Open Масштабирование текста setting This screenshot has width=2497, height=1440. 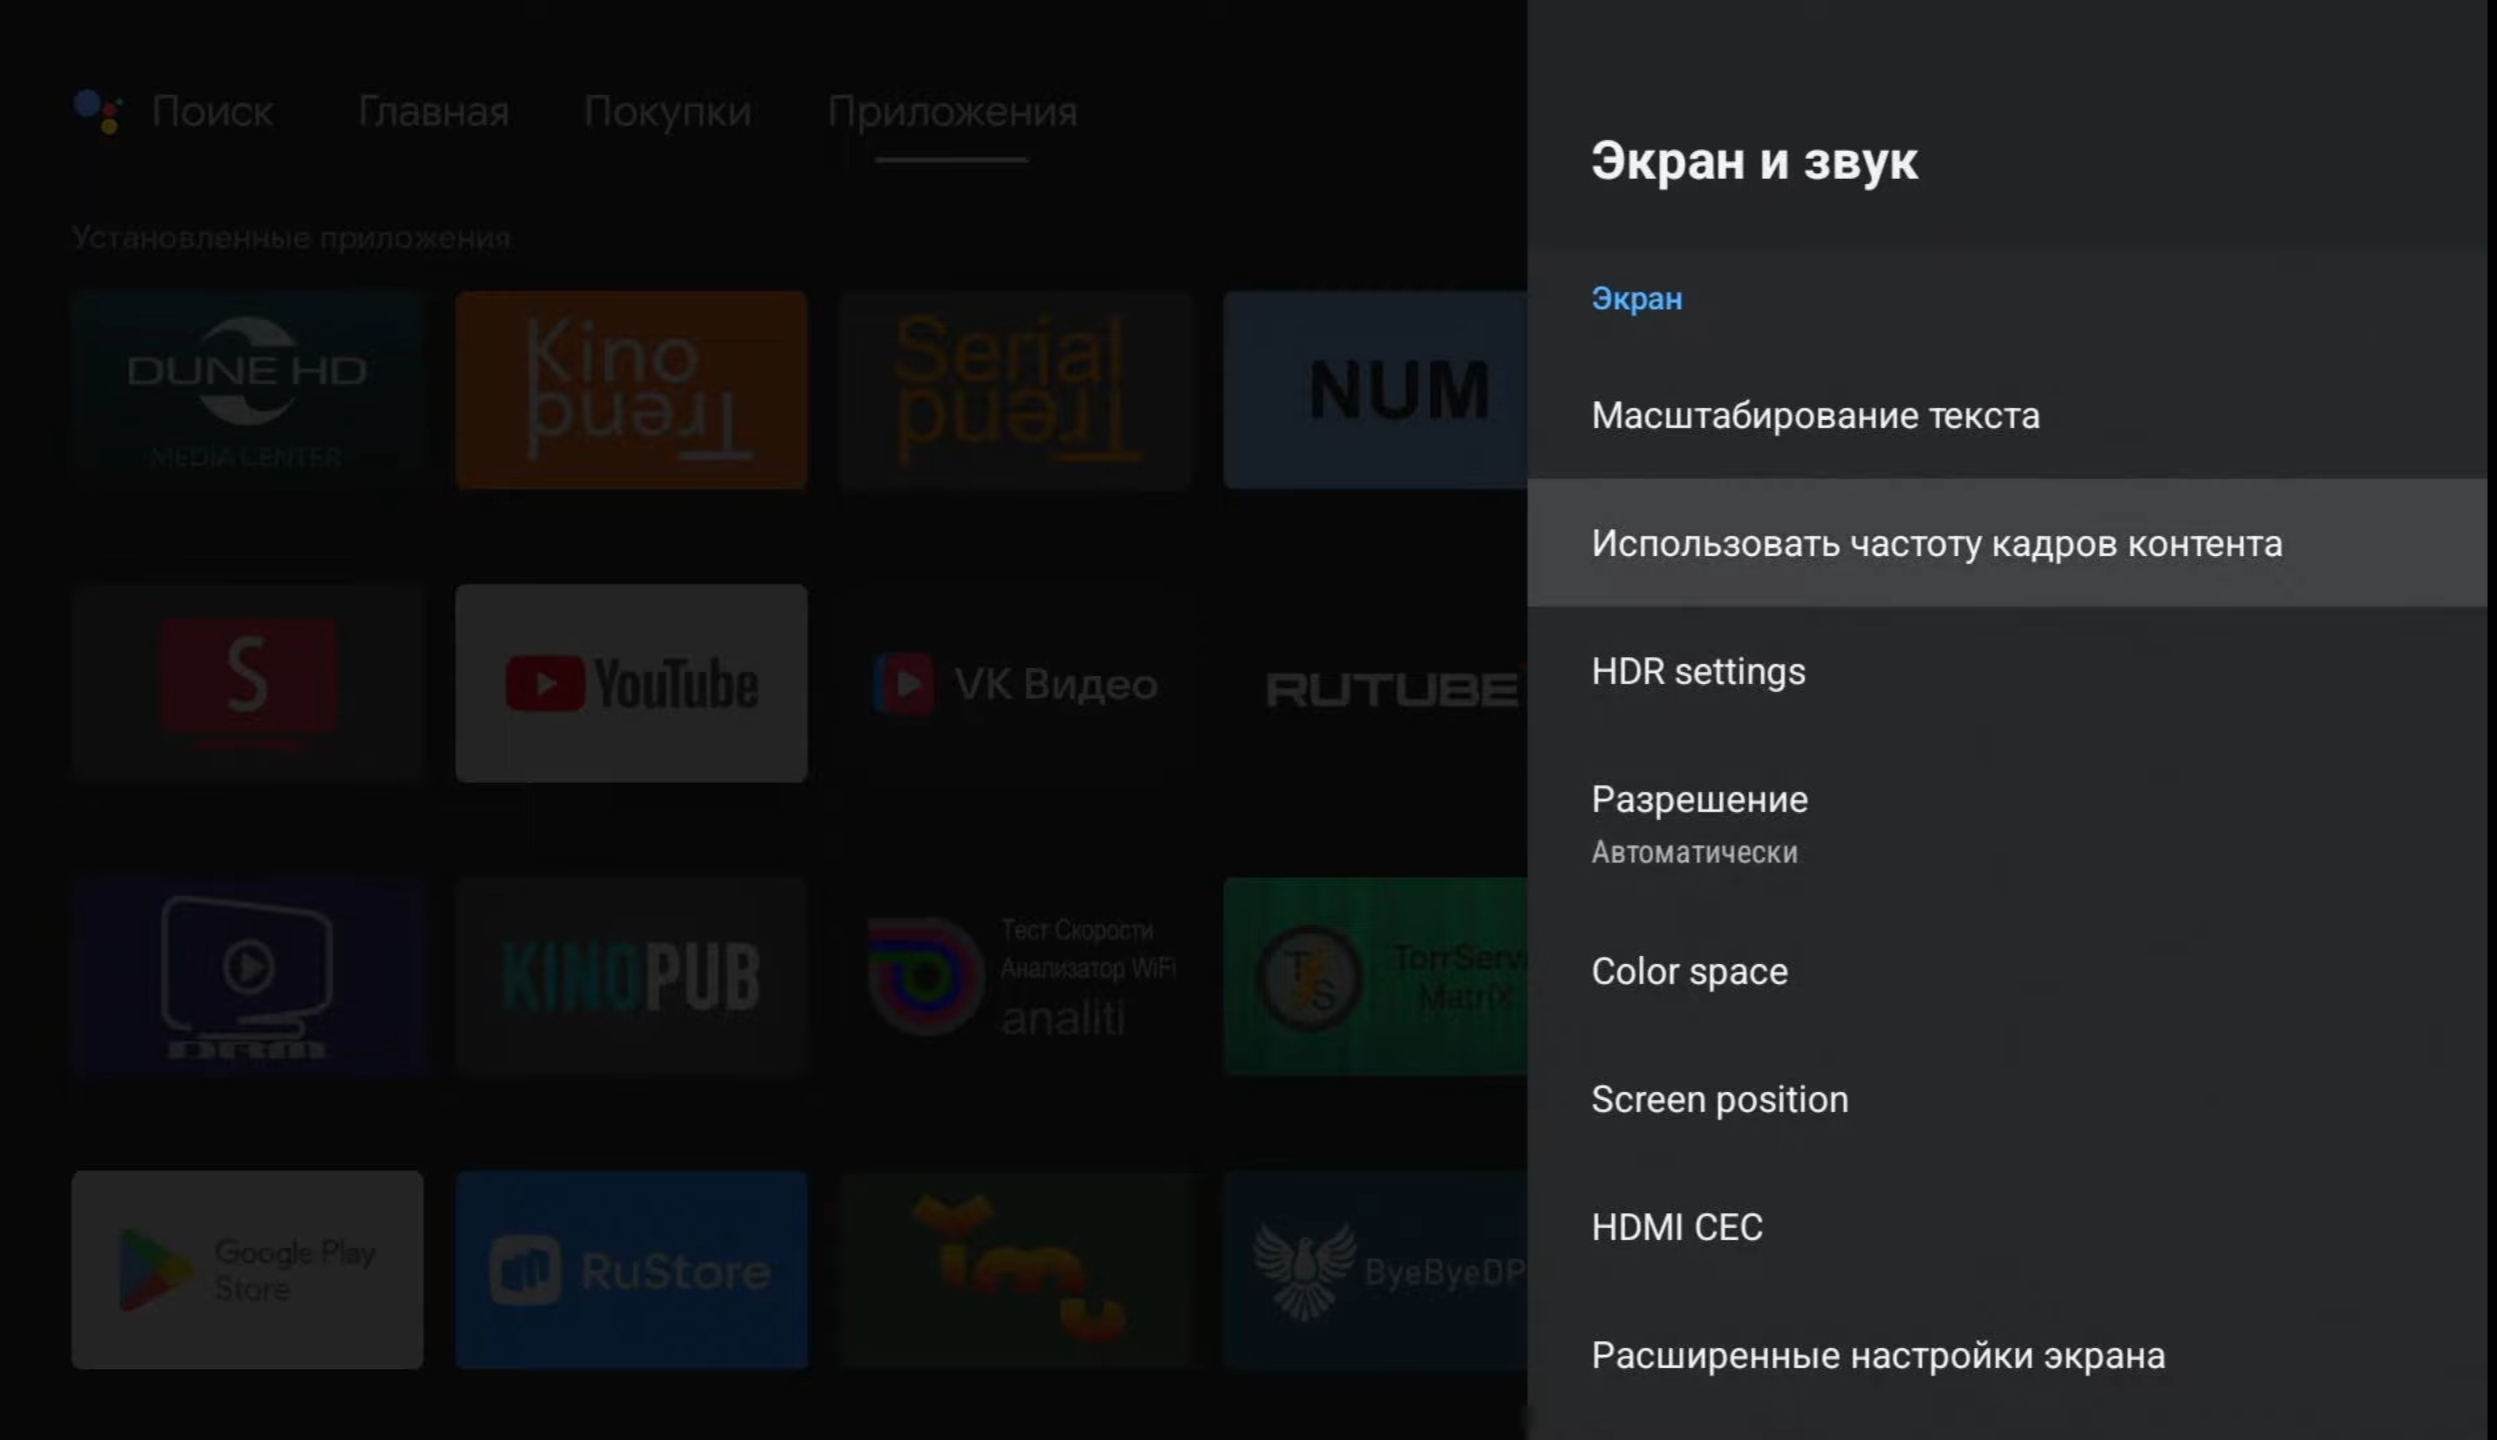click(1815, 415)
